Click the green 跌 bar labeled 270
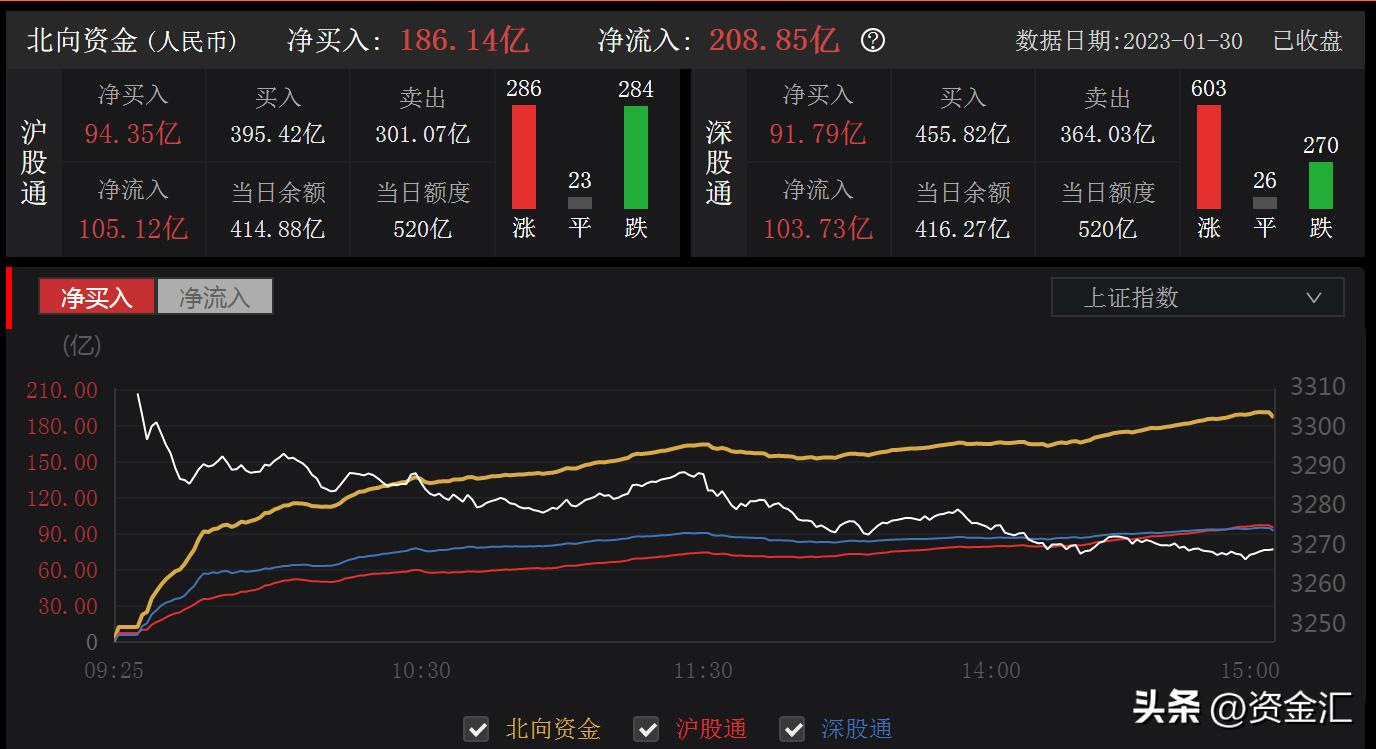Image resolution: width=1376 pixels, height=749 pixels. [1321, 185]
